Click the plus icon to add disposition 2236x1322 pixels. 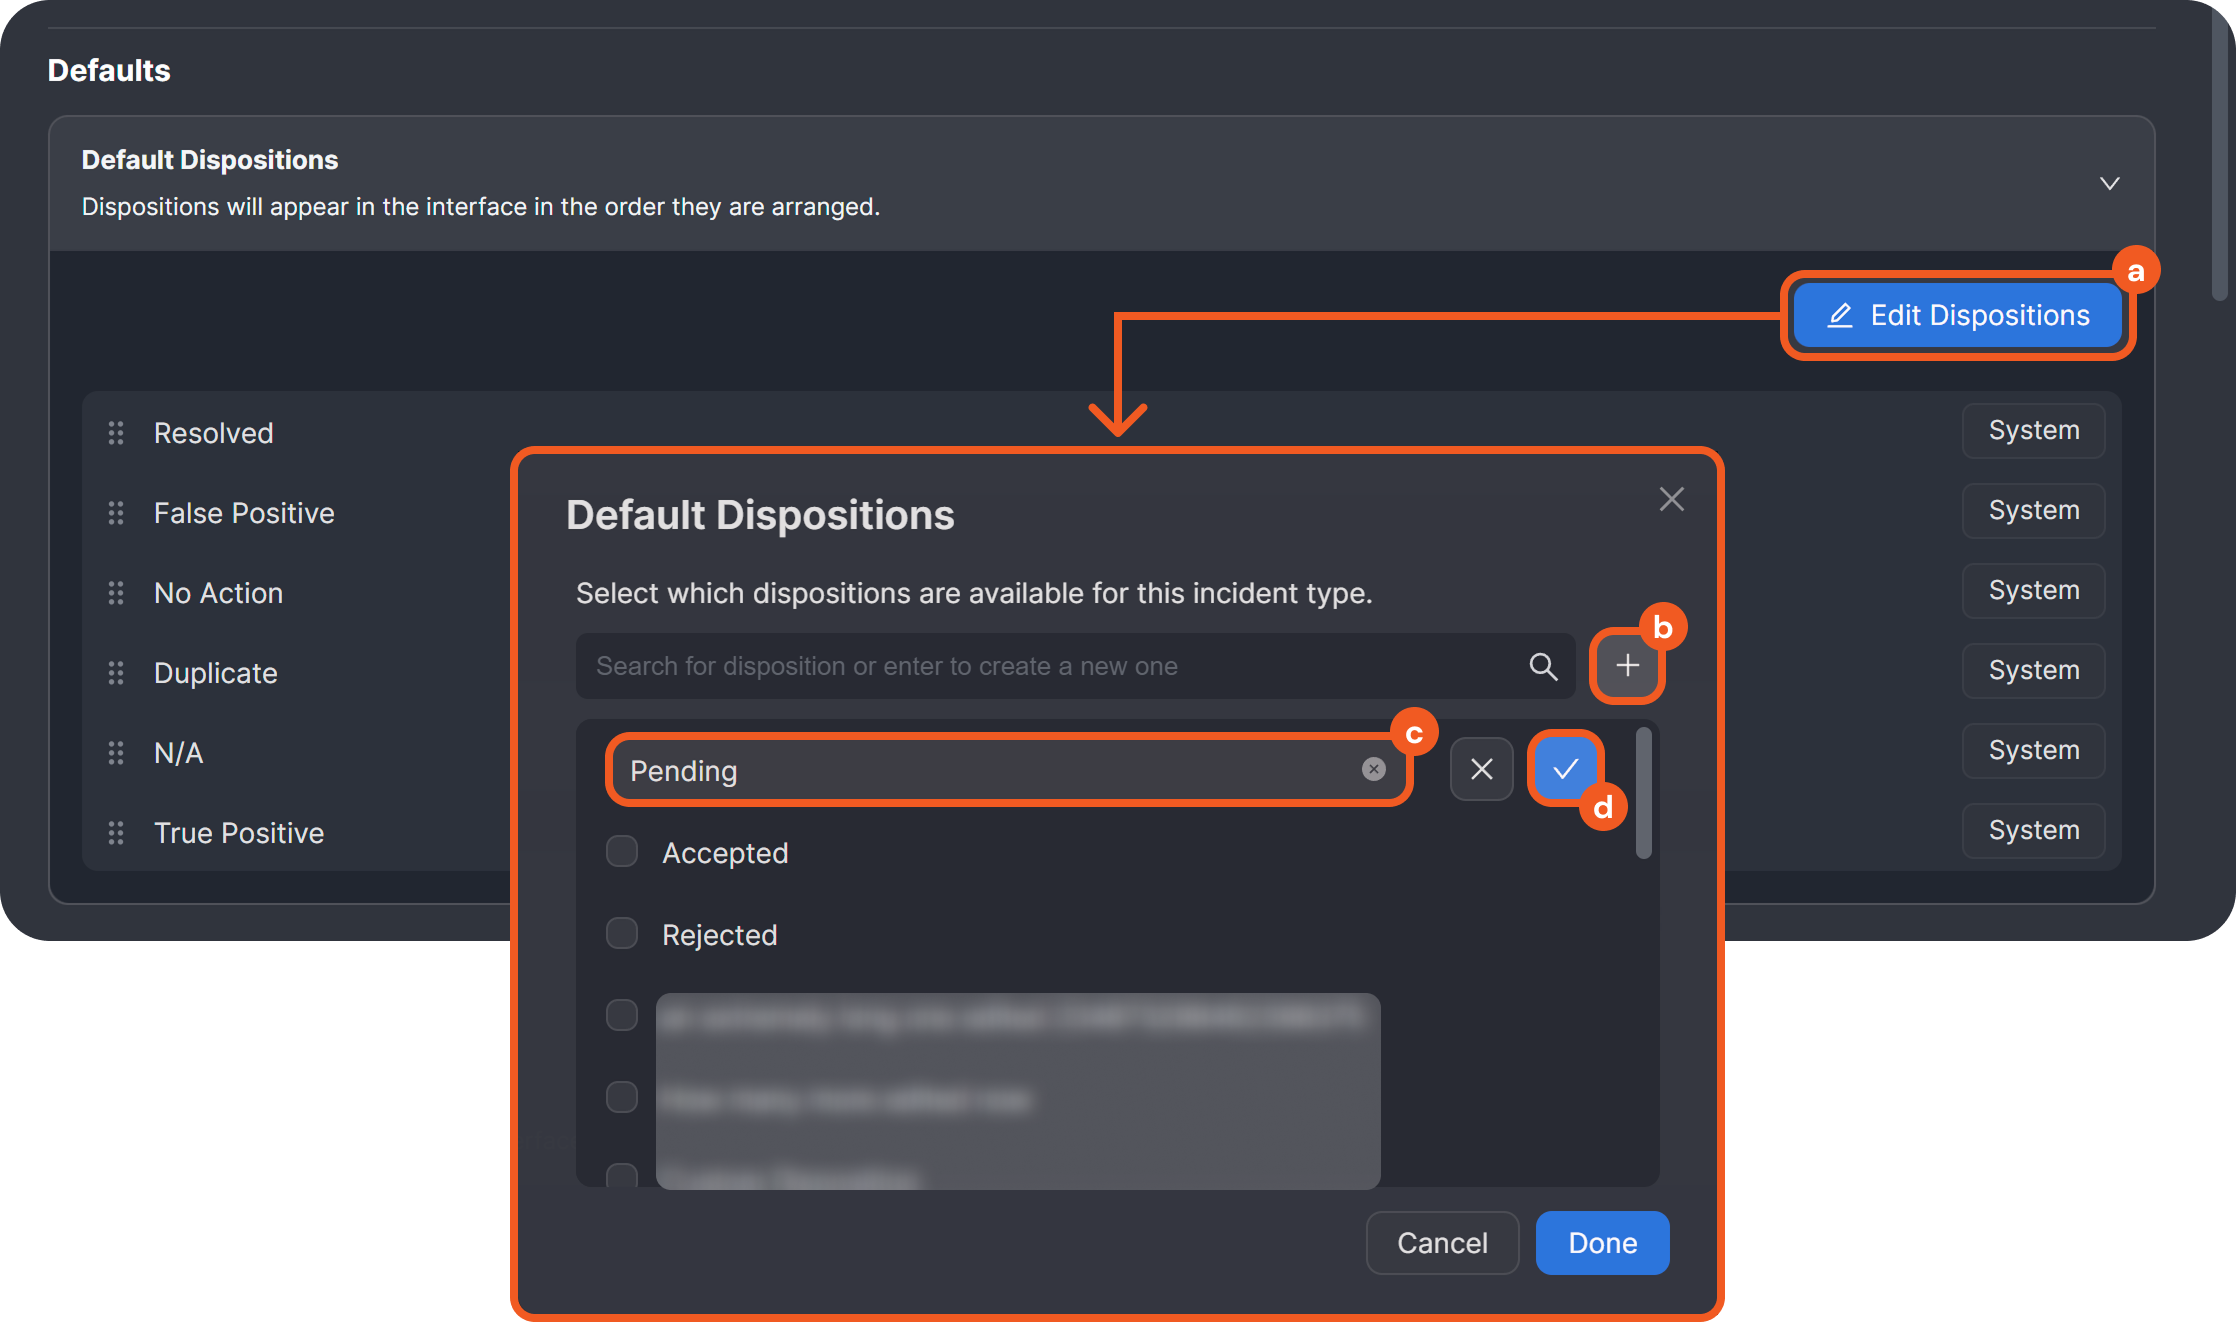click(x=1627, y=666)
